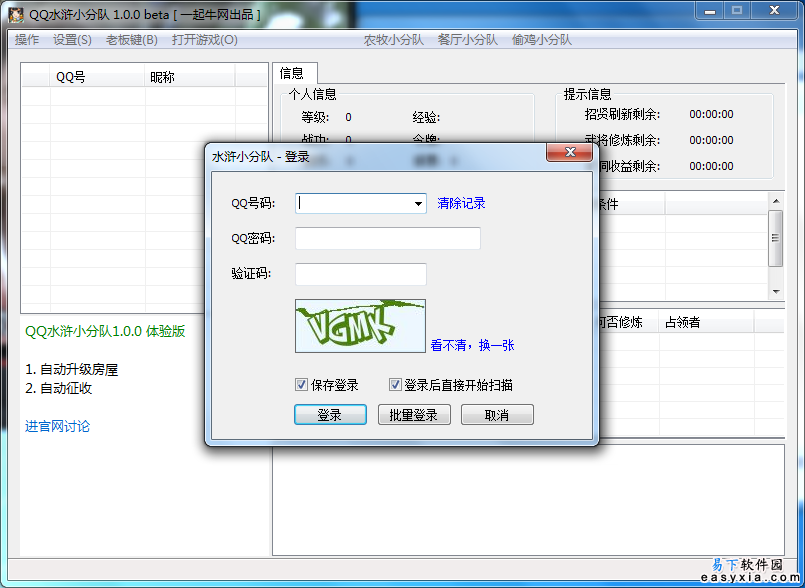Click the app icon in the title bar

(16, 14)
